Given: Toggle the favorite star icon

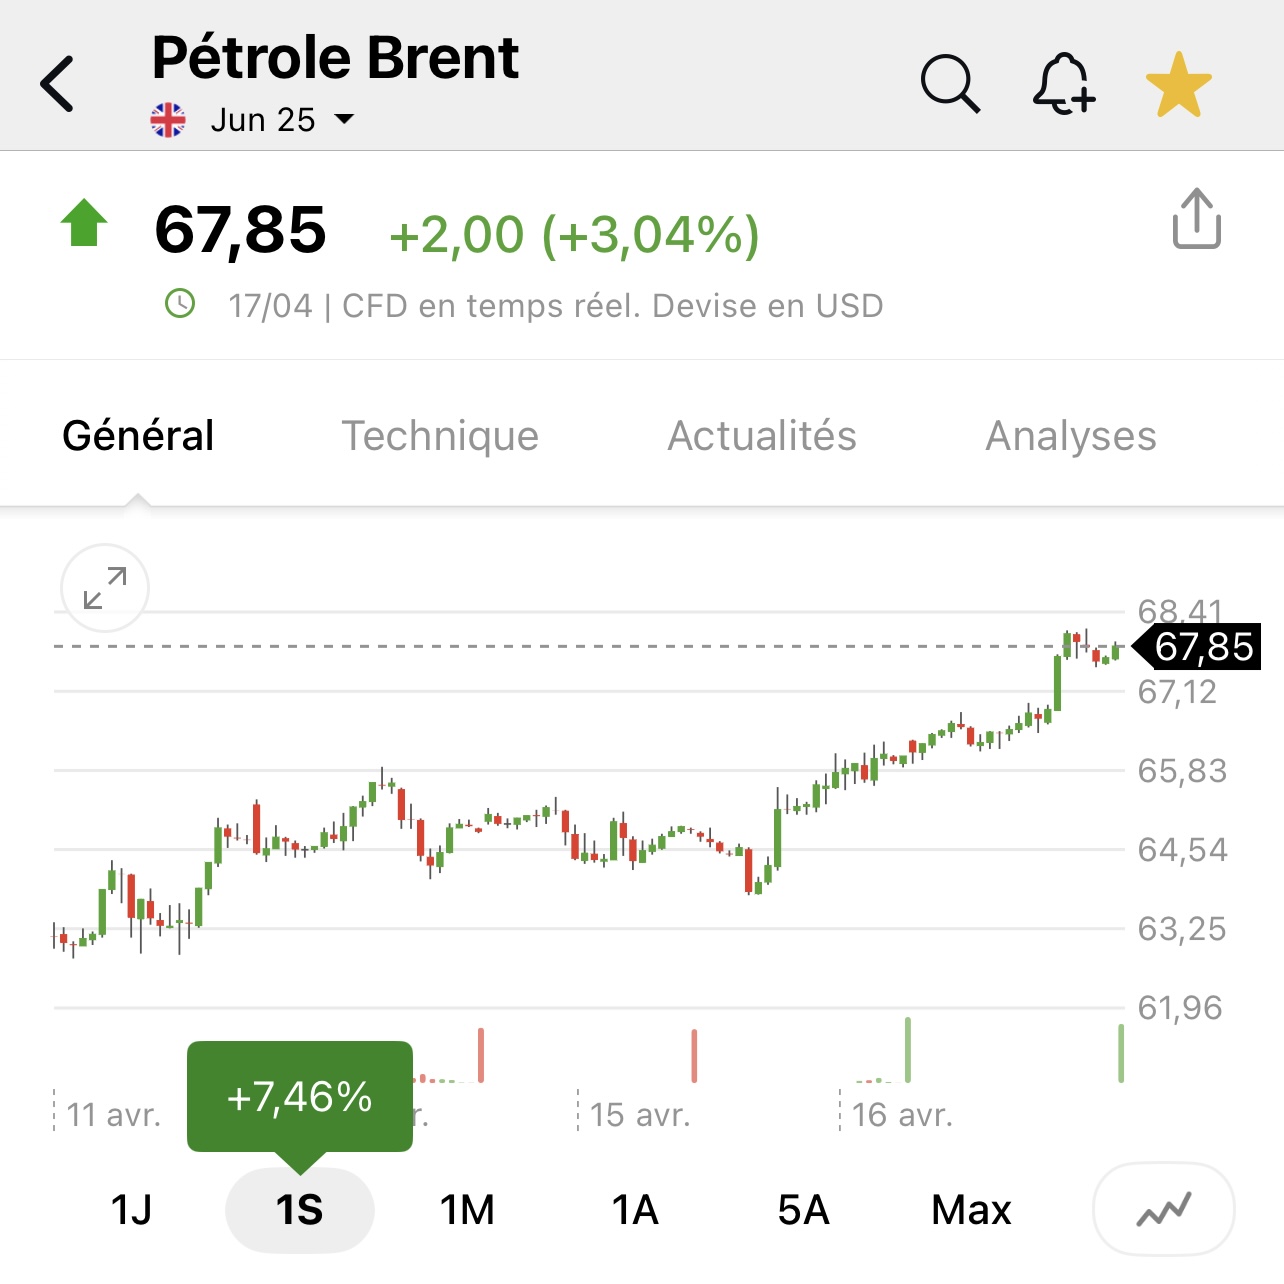Looking at the screenshot, I should pos(1179,84).
